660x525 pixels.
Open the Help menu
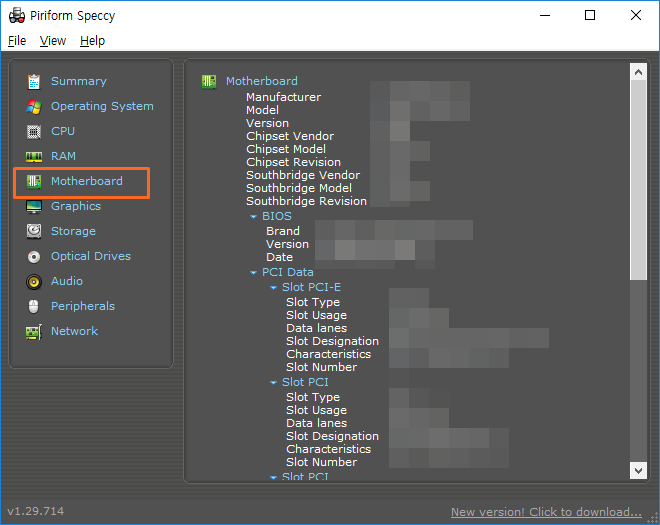92,41
